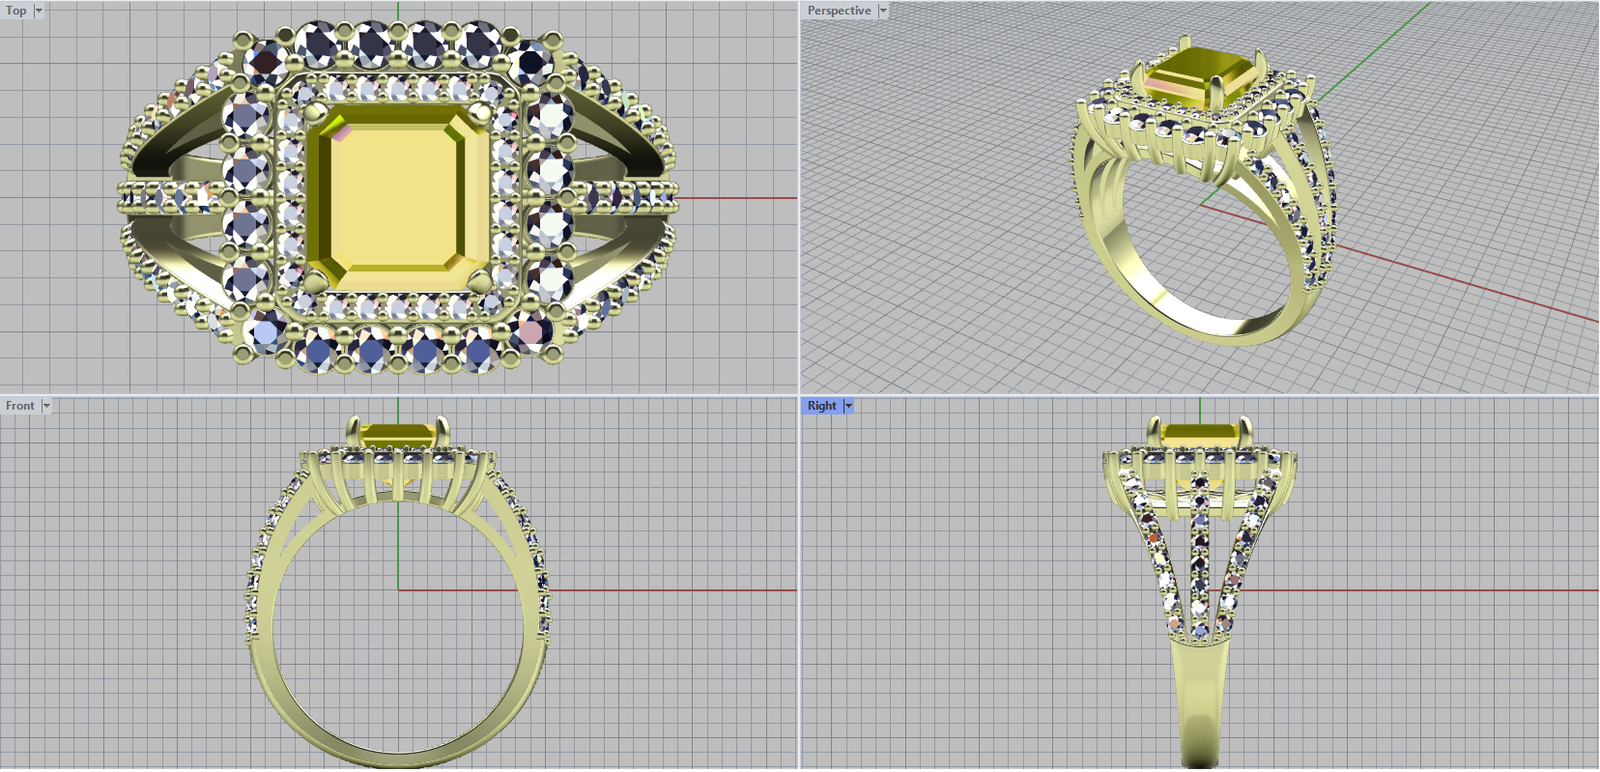Open the Top viewport dropdown arrow
This screenshot has width=1600, height=772.
[x=39, y=10]
